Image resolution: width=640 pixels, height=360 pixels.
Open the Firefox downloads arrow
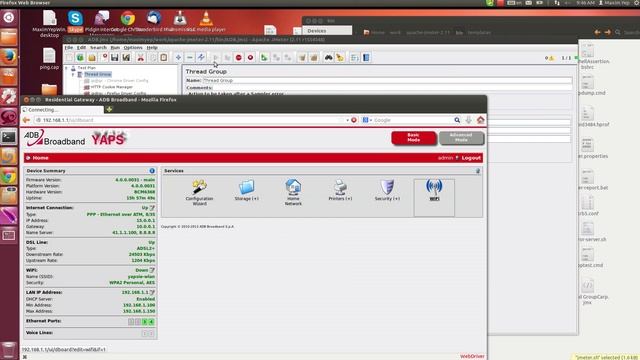(x=469, y=120)
